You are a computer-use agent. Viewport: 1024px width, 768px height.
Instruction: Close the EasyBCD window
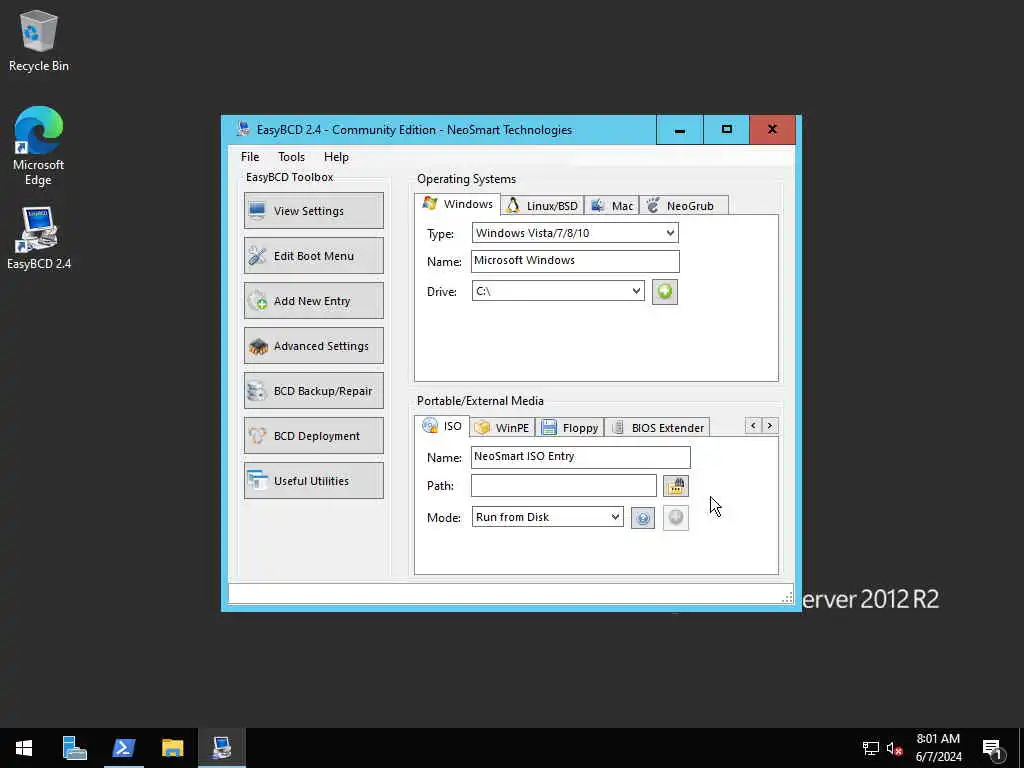(x=773, y=130)
